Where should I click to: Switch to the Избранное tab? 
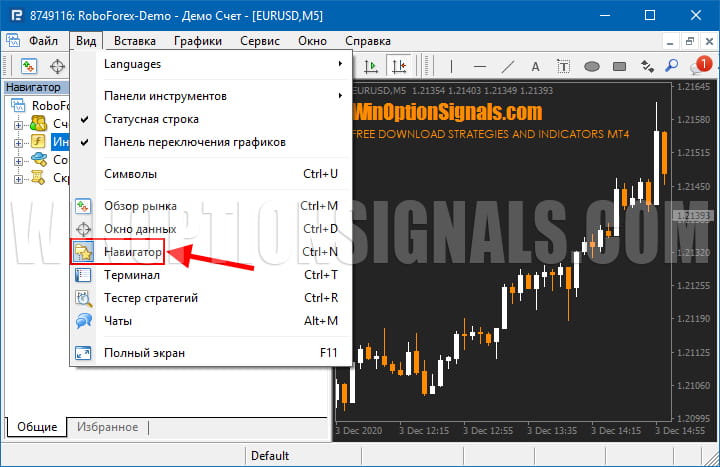coord(107,427)
